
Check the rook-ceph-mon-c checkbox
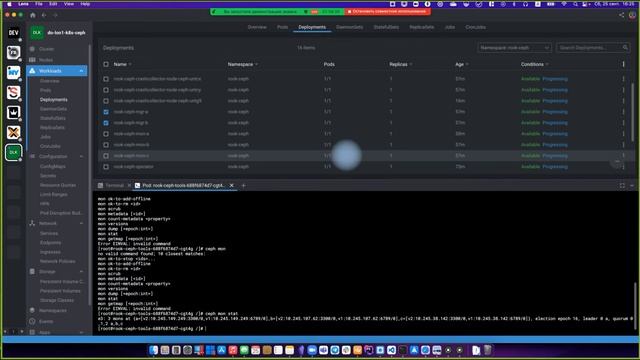[106, 156]
